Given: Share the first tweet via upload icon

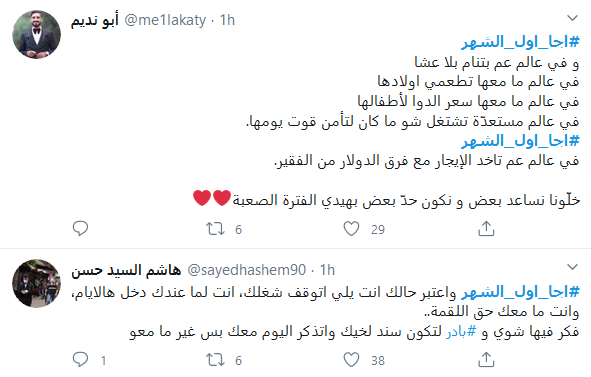Looking at the screenshot, I should click(x=486, y=228).
